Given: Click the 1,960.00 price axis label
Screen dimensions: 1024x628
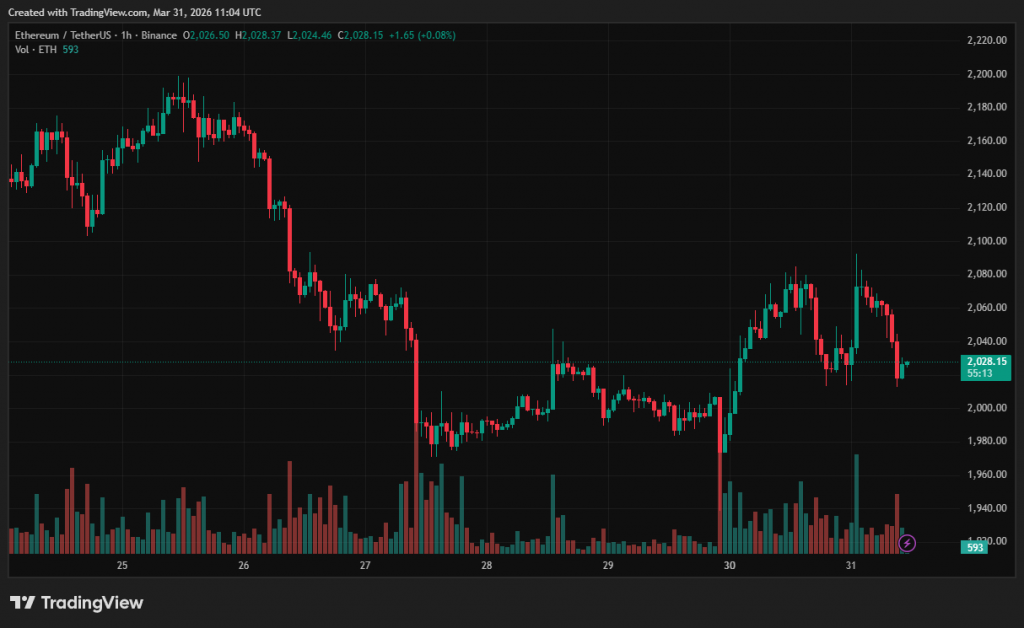Looking at the screenshot, I should coord(985,474).
